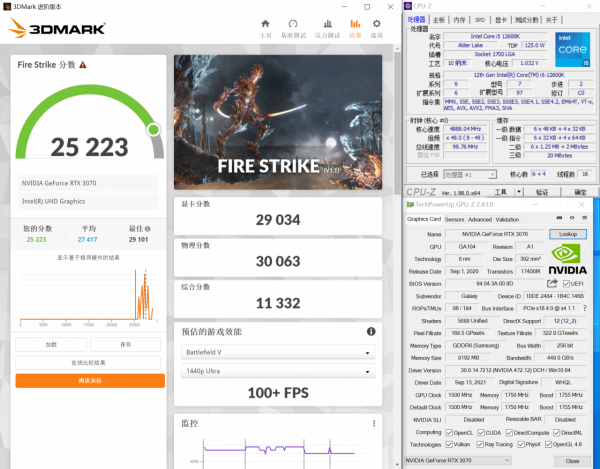The height and width of the screenshot is (469, 600).
Task: Click the green score gauge knob
Action: 154,130
